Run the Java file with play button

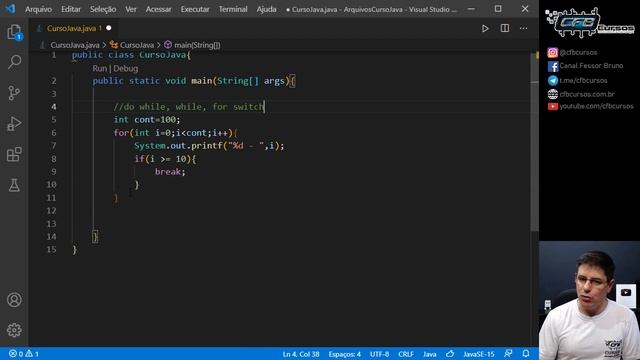pyautogui.click(x=485, y=28)
